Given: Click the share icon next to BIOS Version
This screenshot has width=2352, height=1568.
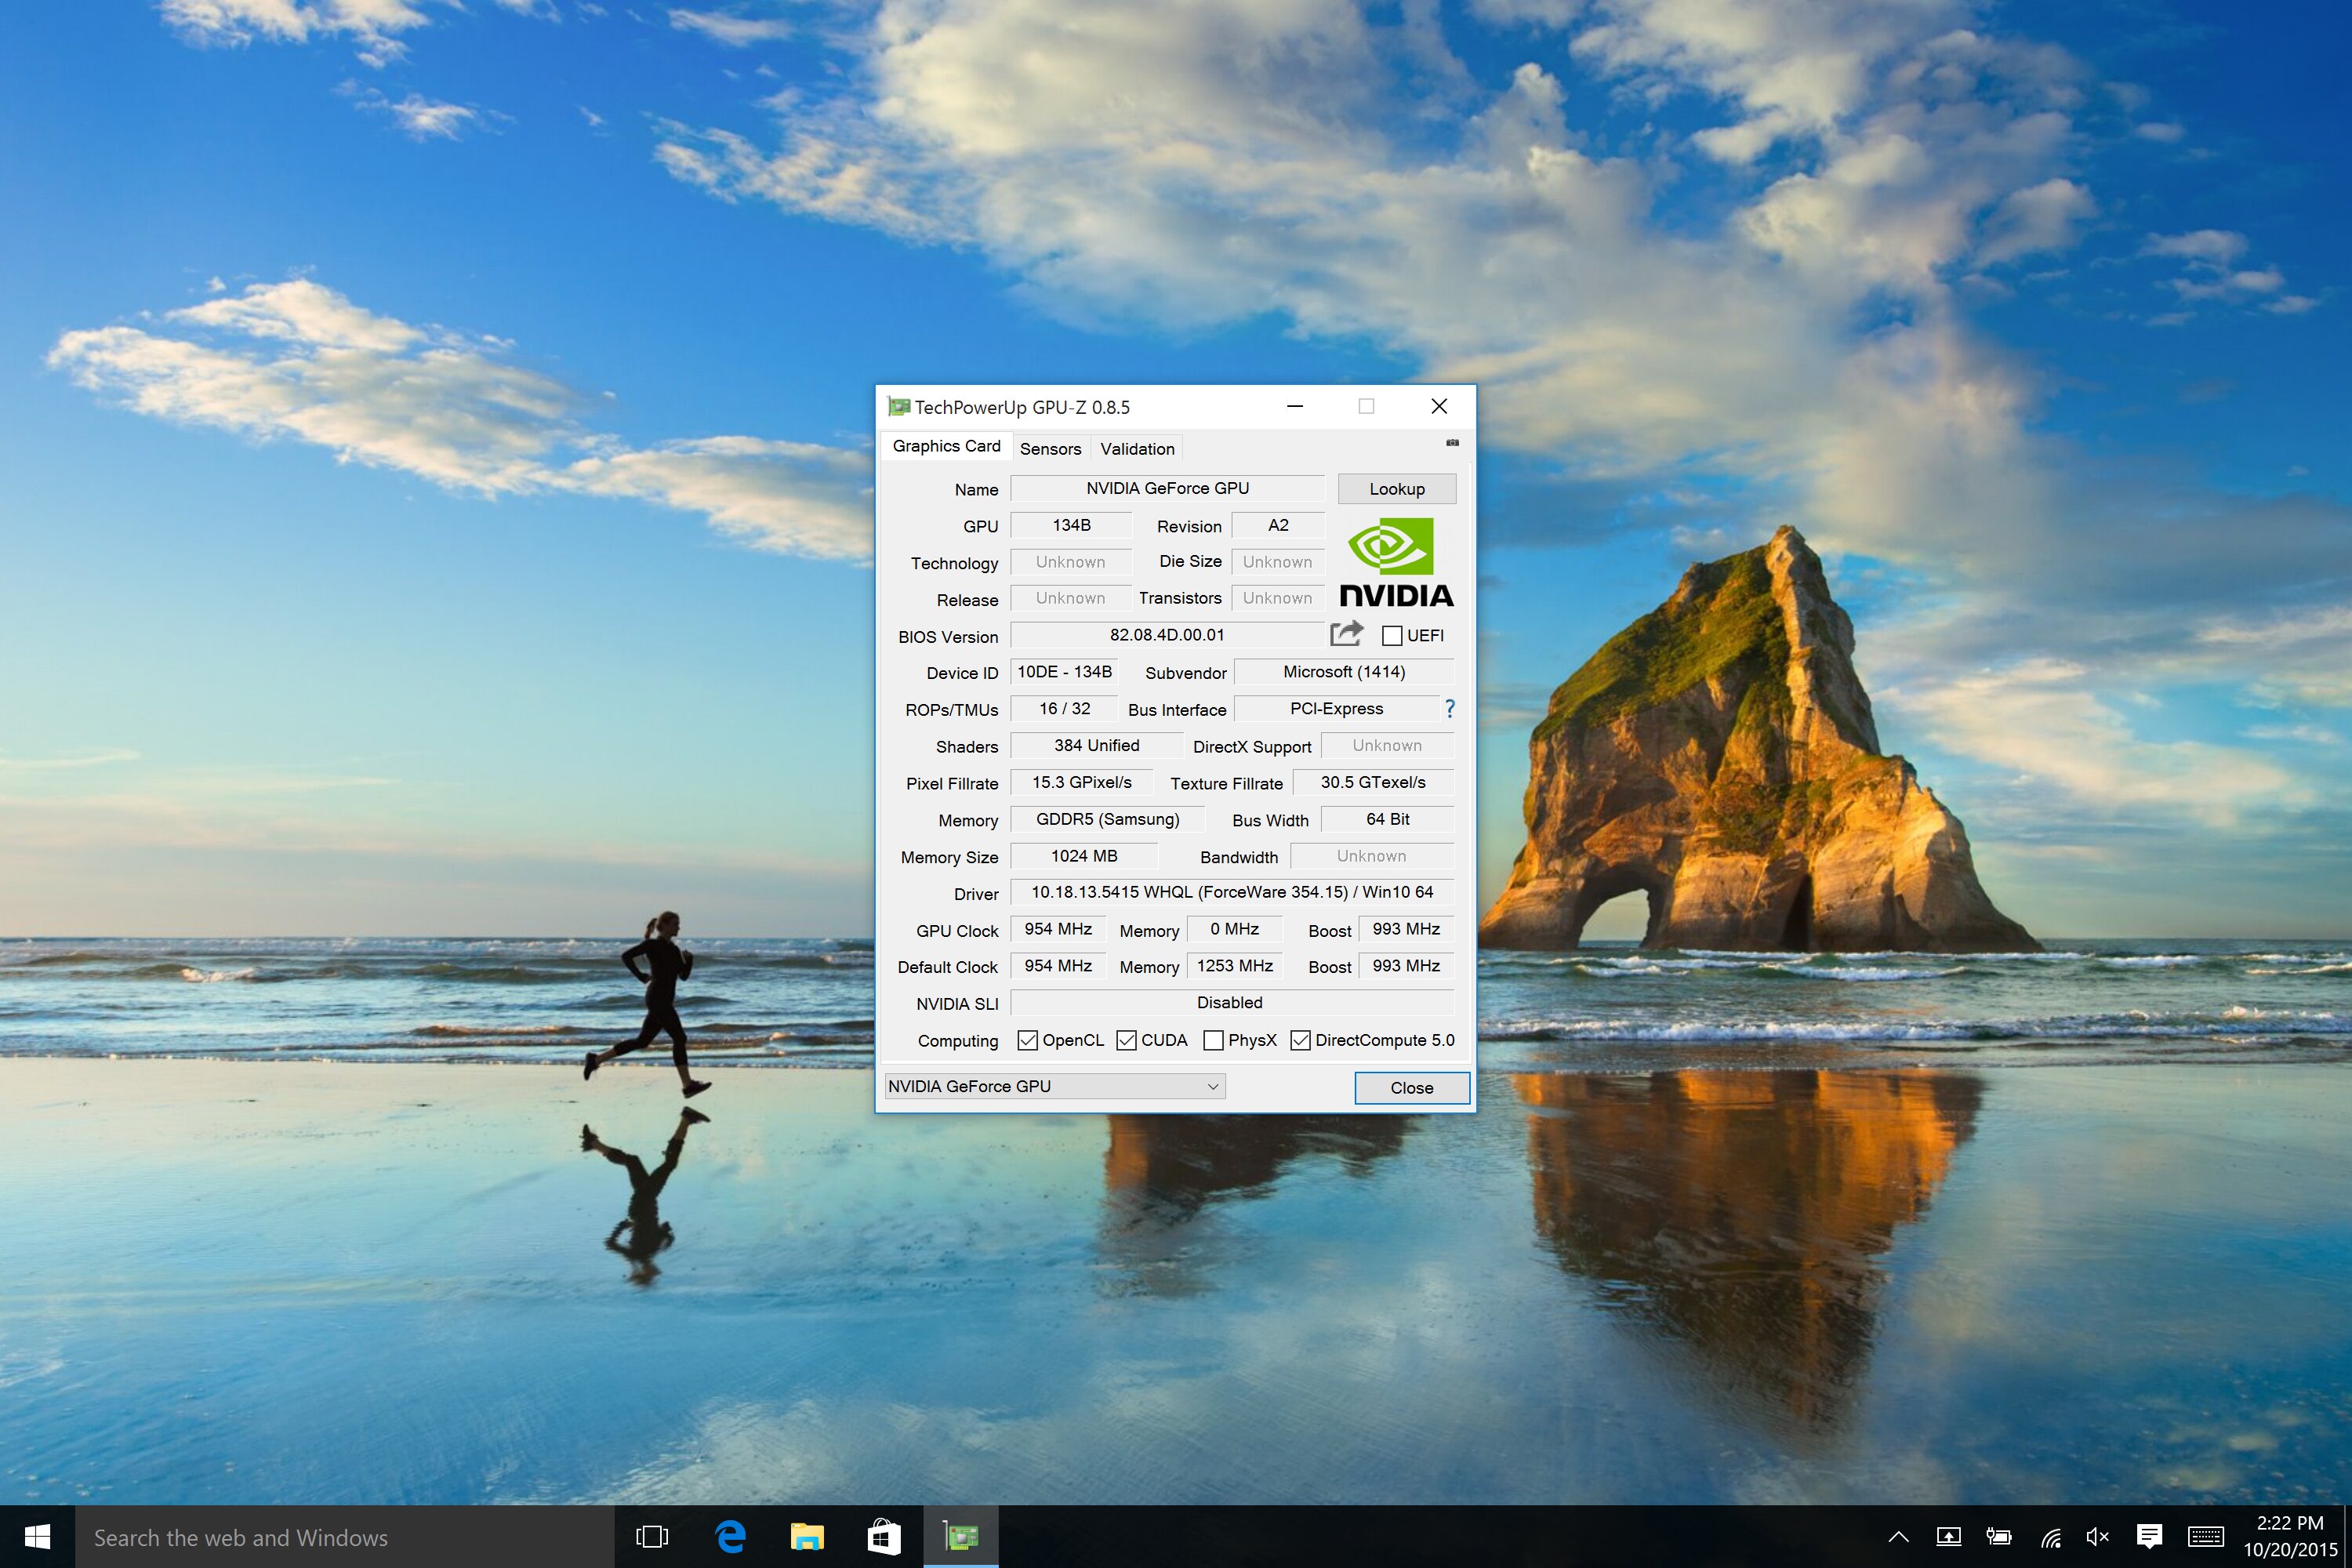Looking at the screenshot, I should pyautogui.click(x=1347, y=633).
